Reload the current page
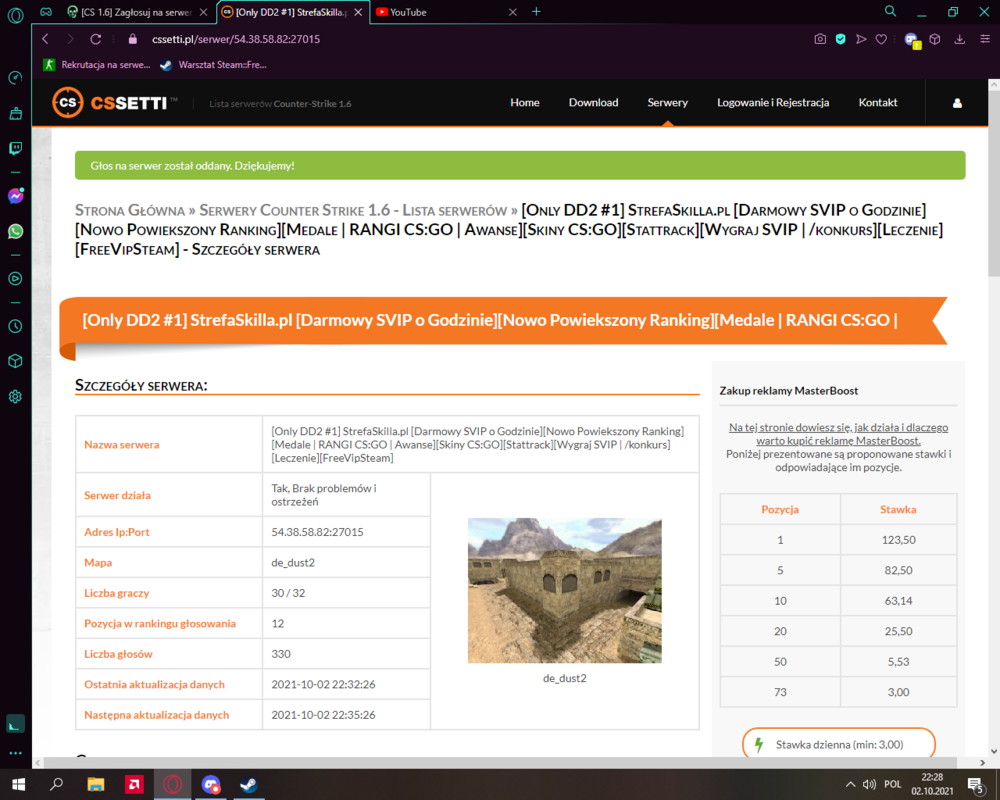Screen dimensions: 1000x800 pos(96,39)
